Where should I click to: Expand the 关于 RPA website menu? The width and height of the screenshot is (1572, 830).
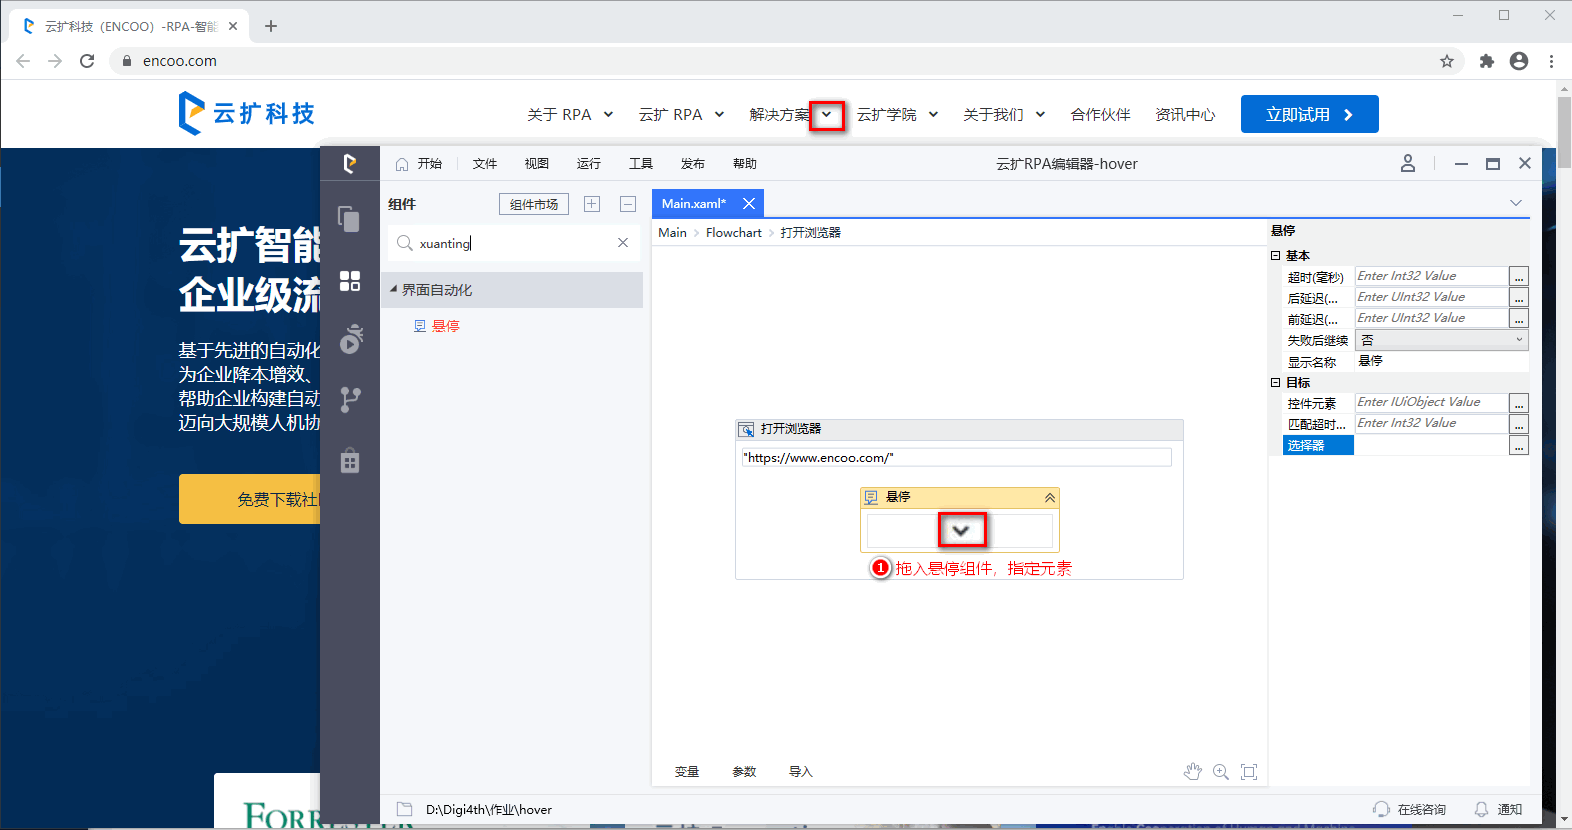click(608, 115)
